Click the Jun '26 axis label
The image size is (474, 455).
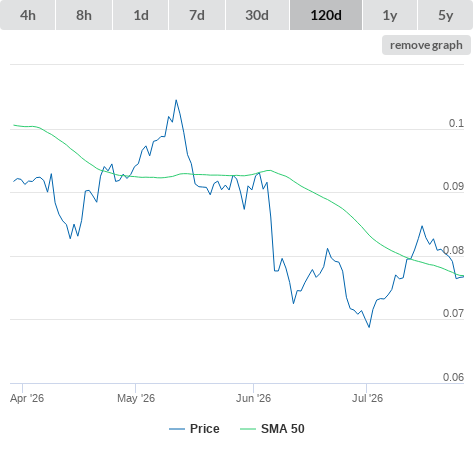point(253,398)
